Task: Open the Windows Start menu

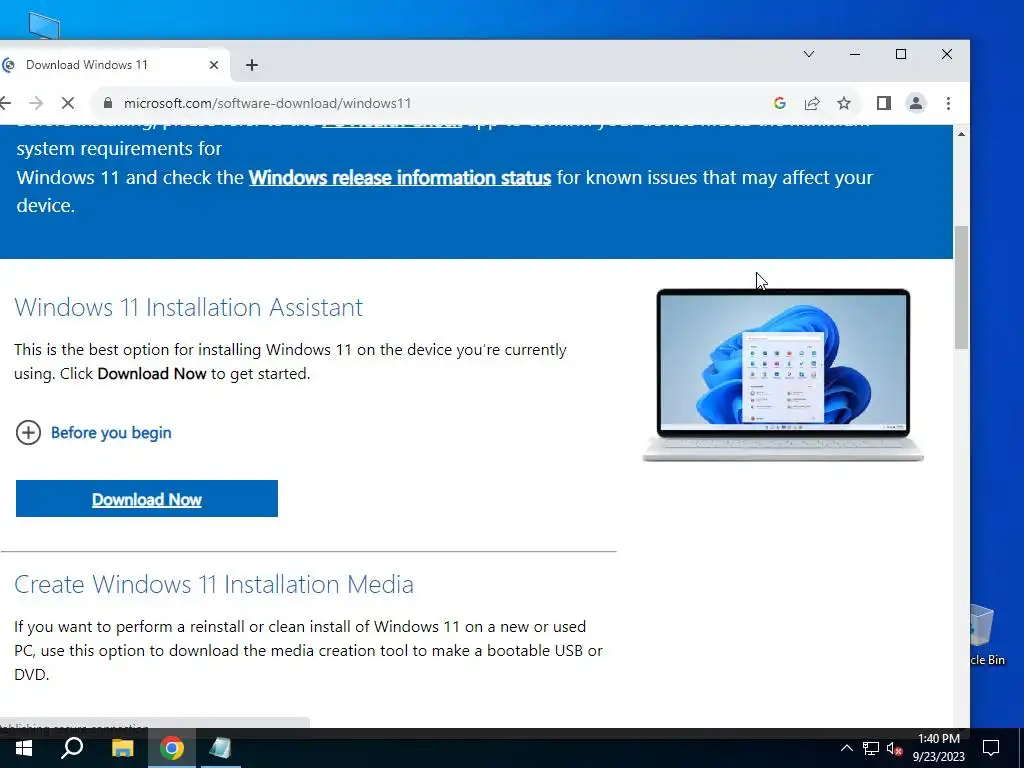Action: 24,748
